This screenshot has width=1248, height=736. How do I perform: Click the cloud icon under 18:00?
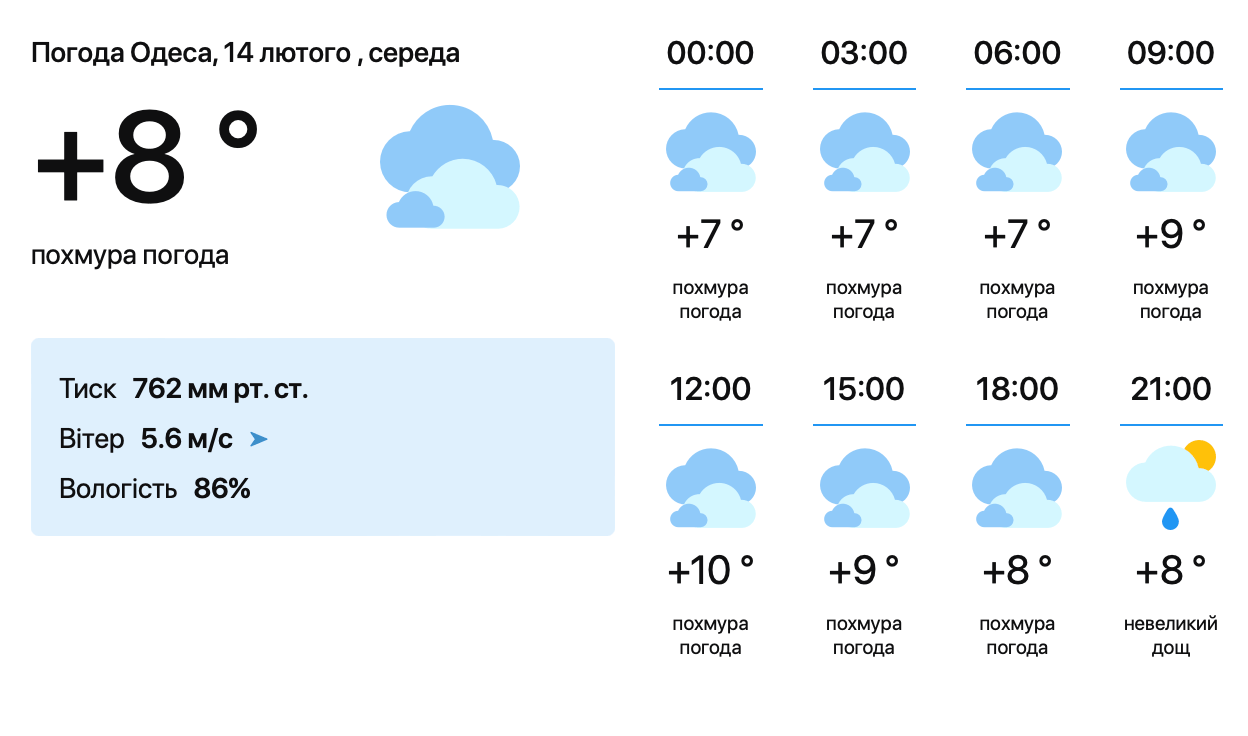point(1017,488)
